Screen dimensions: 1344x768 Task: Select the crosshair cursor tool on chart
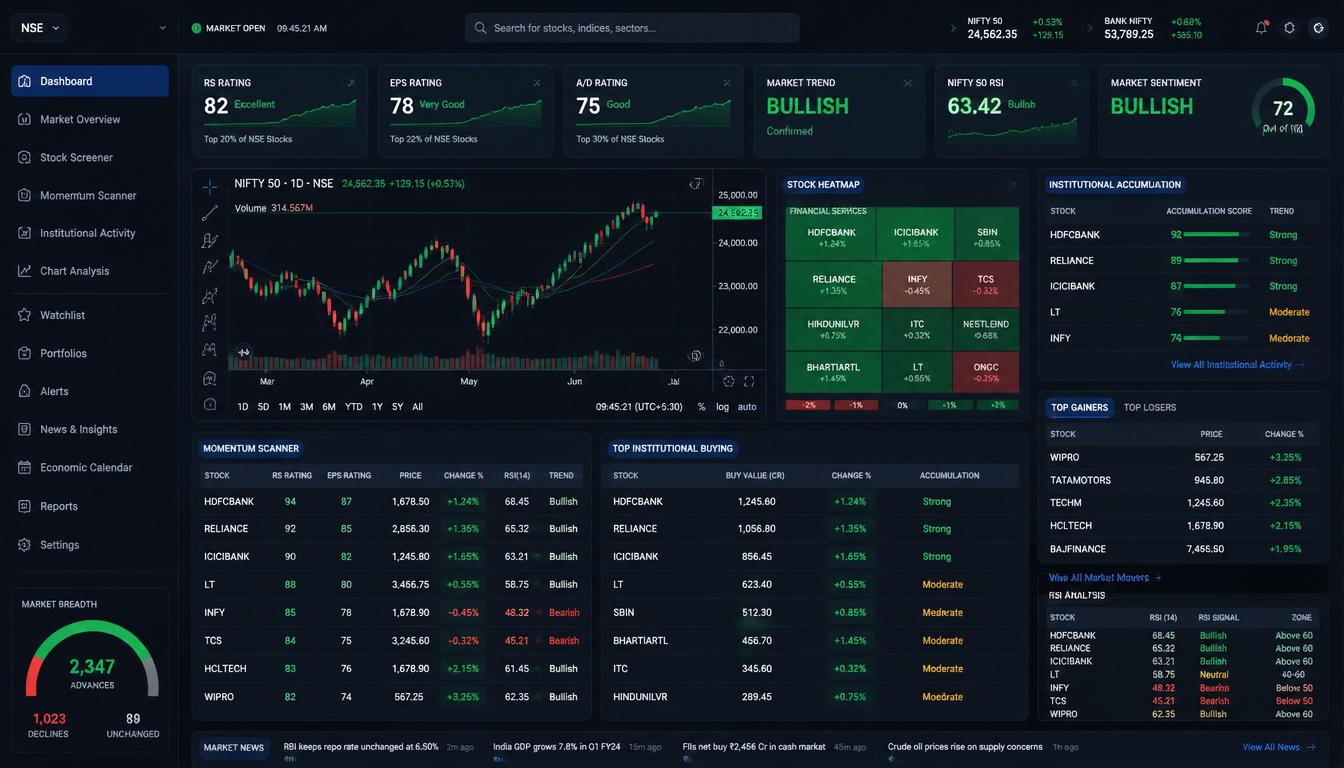click(x=209, y=187)
